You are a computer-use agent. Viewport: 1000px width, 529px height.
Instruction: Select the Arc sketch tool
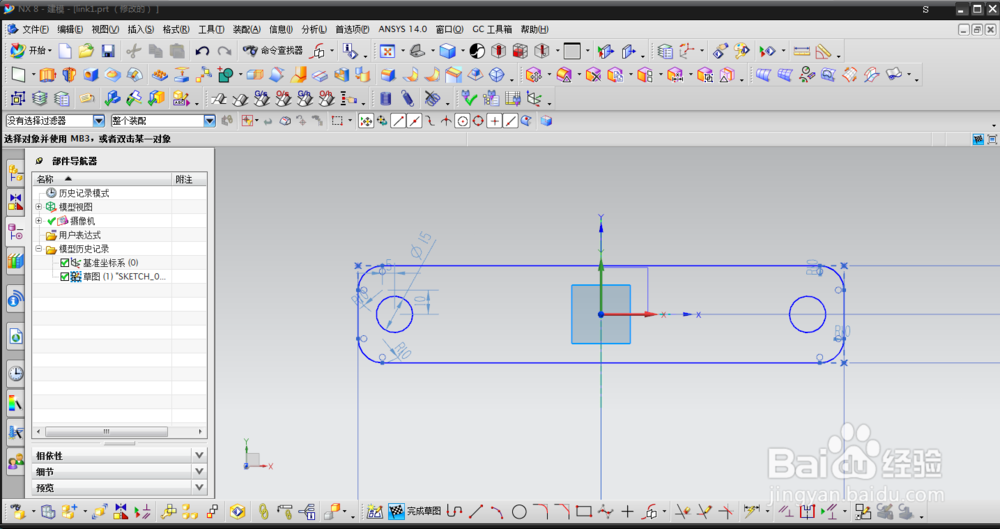[497, 511]
